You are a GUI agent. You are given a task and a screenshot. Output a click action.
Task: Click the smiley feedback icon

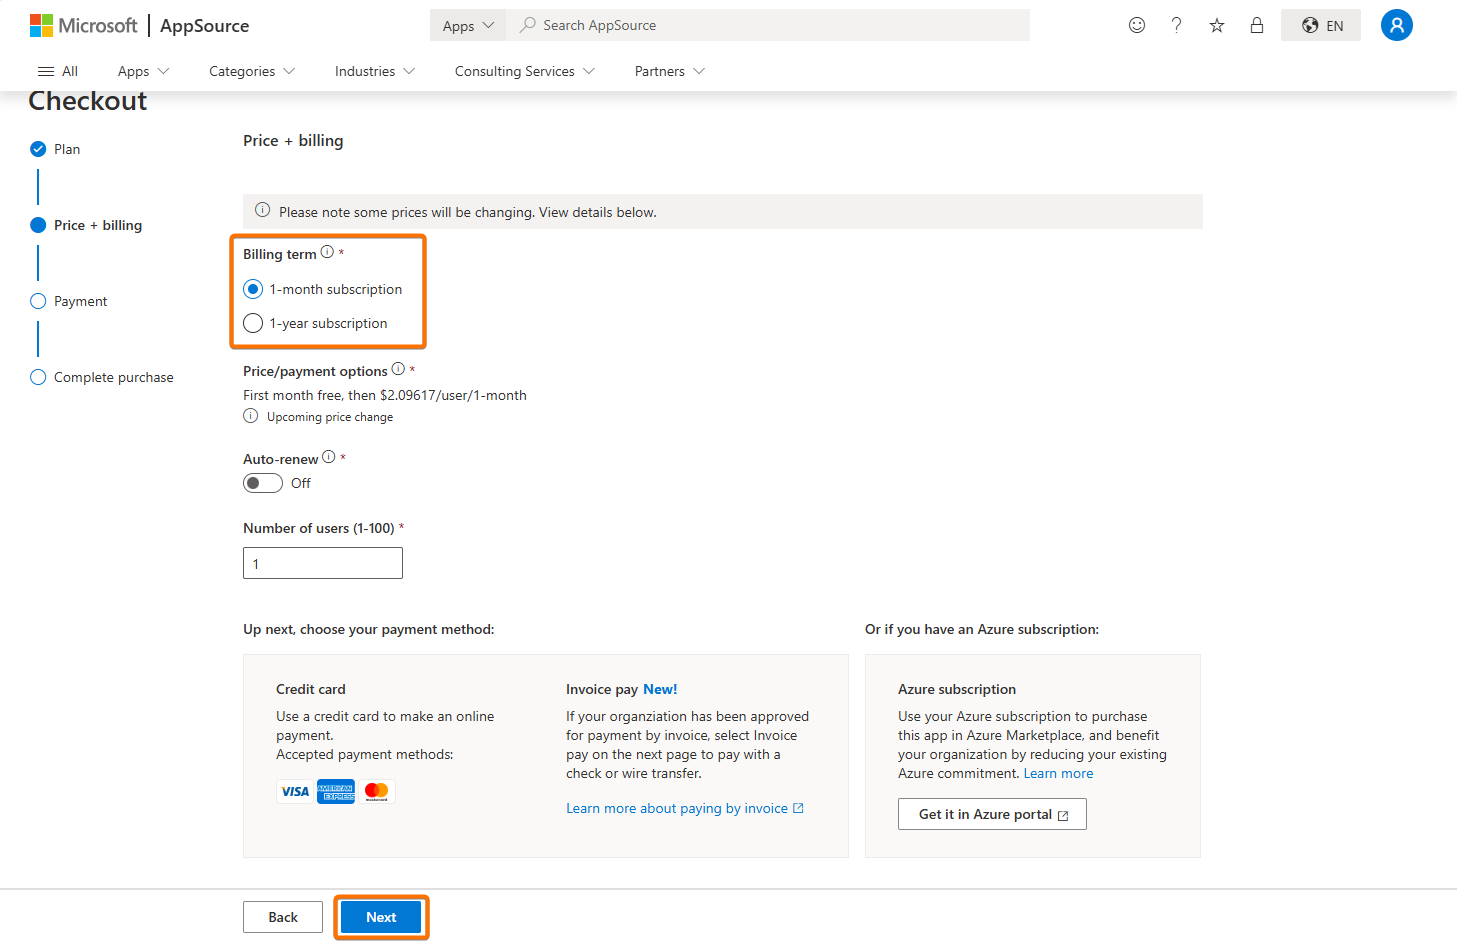point(1136,25)
